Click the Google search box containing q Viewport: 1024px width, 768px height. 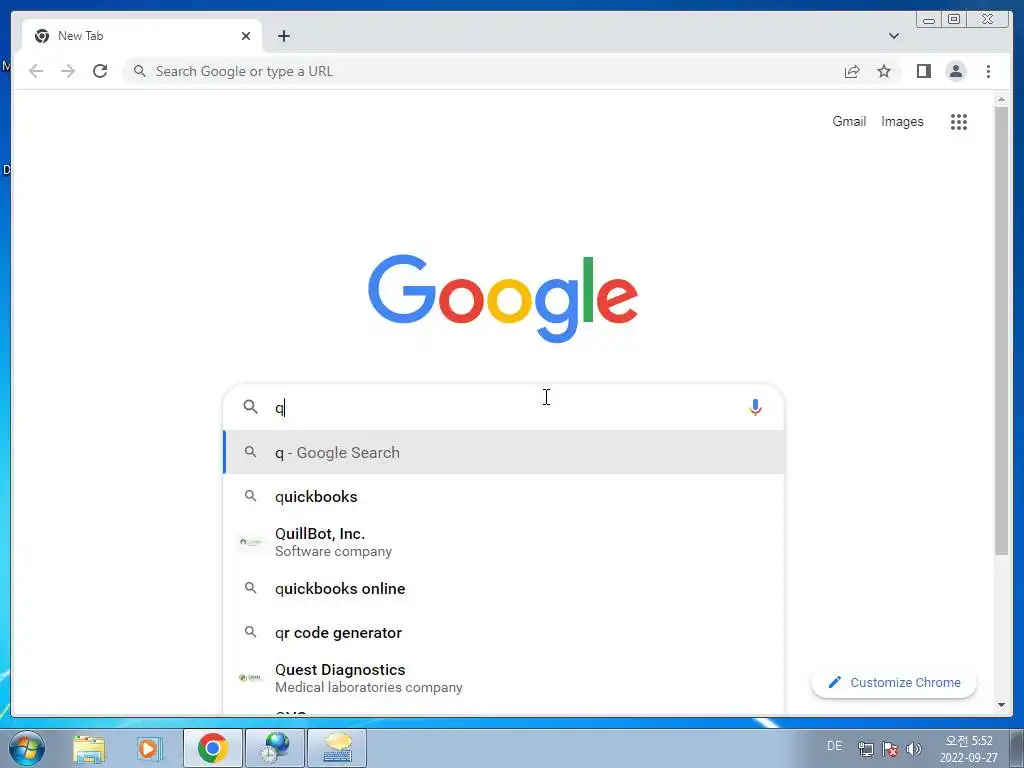503,408
